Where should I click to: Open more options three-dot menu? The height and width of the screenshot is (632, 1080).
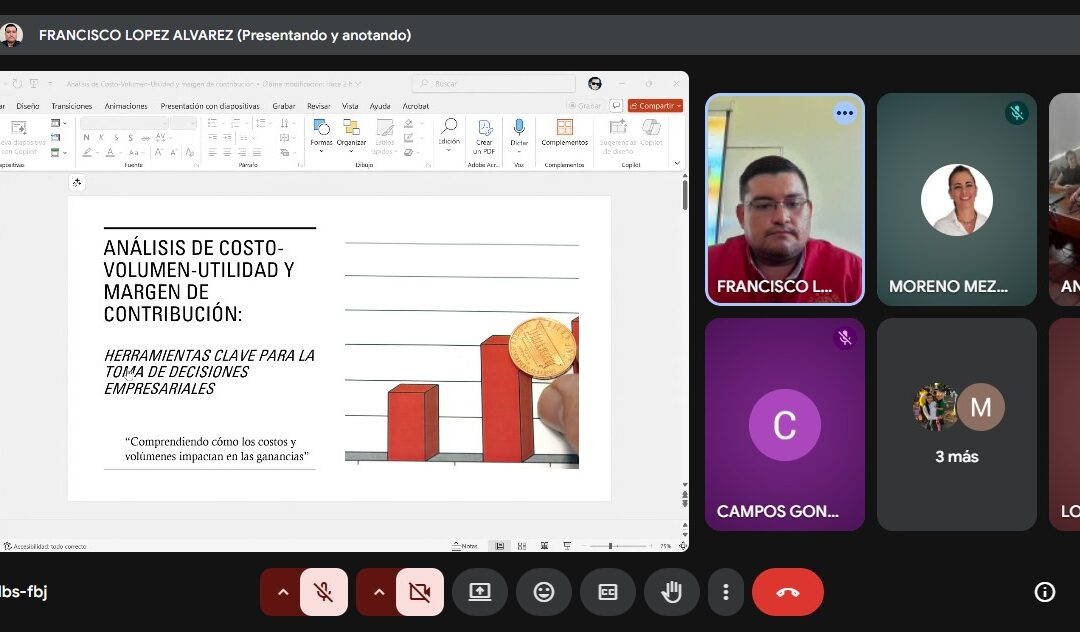coord(726,592)
